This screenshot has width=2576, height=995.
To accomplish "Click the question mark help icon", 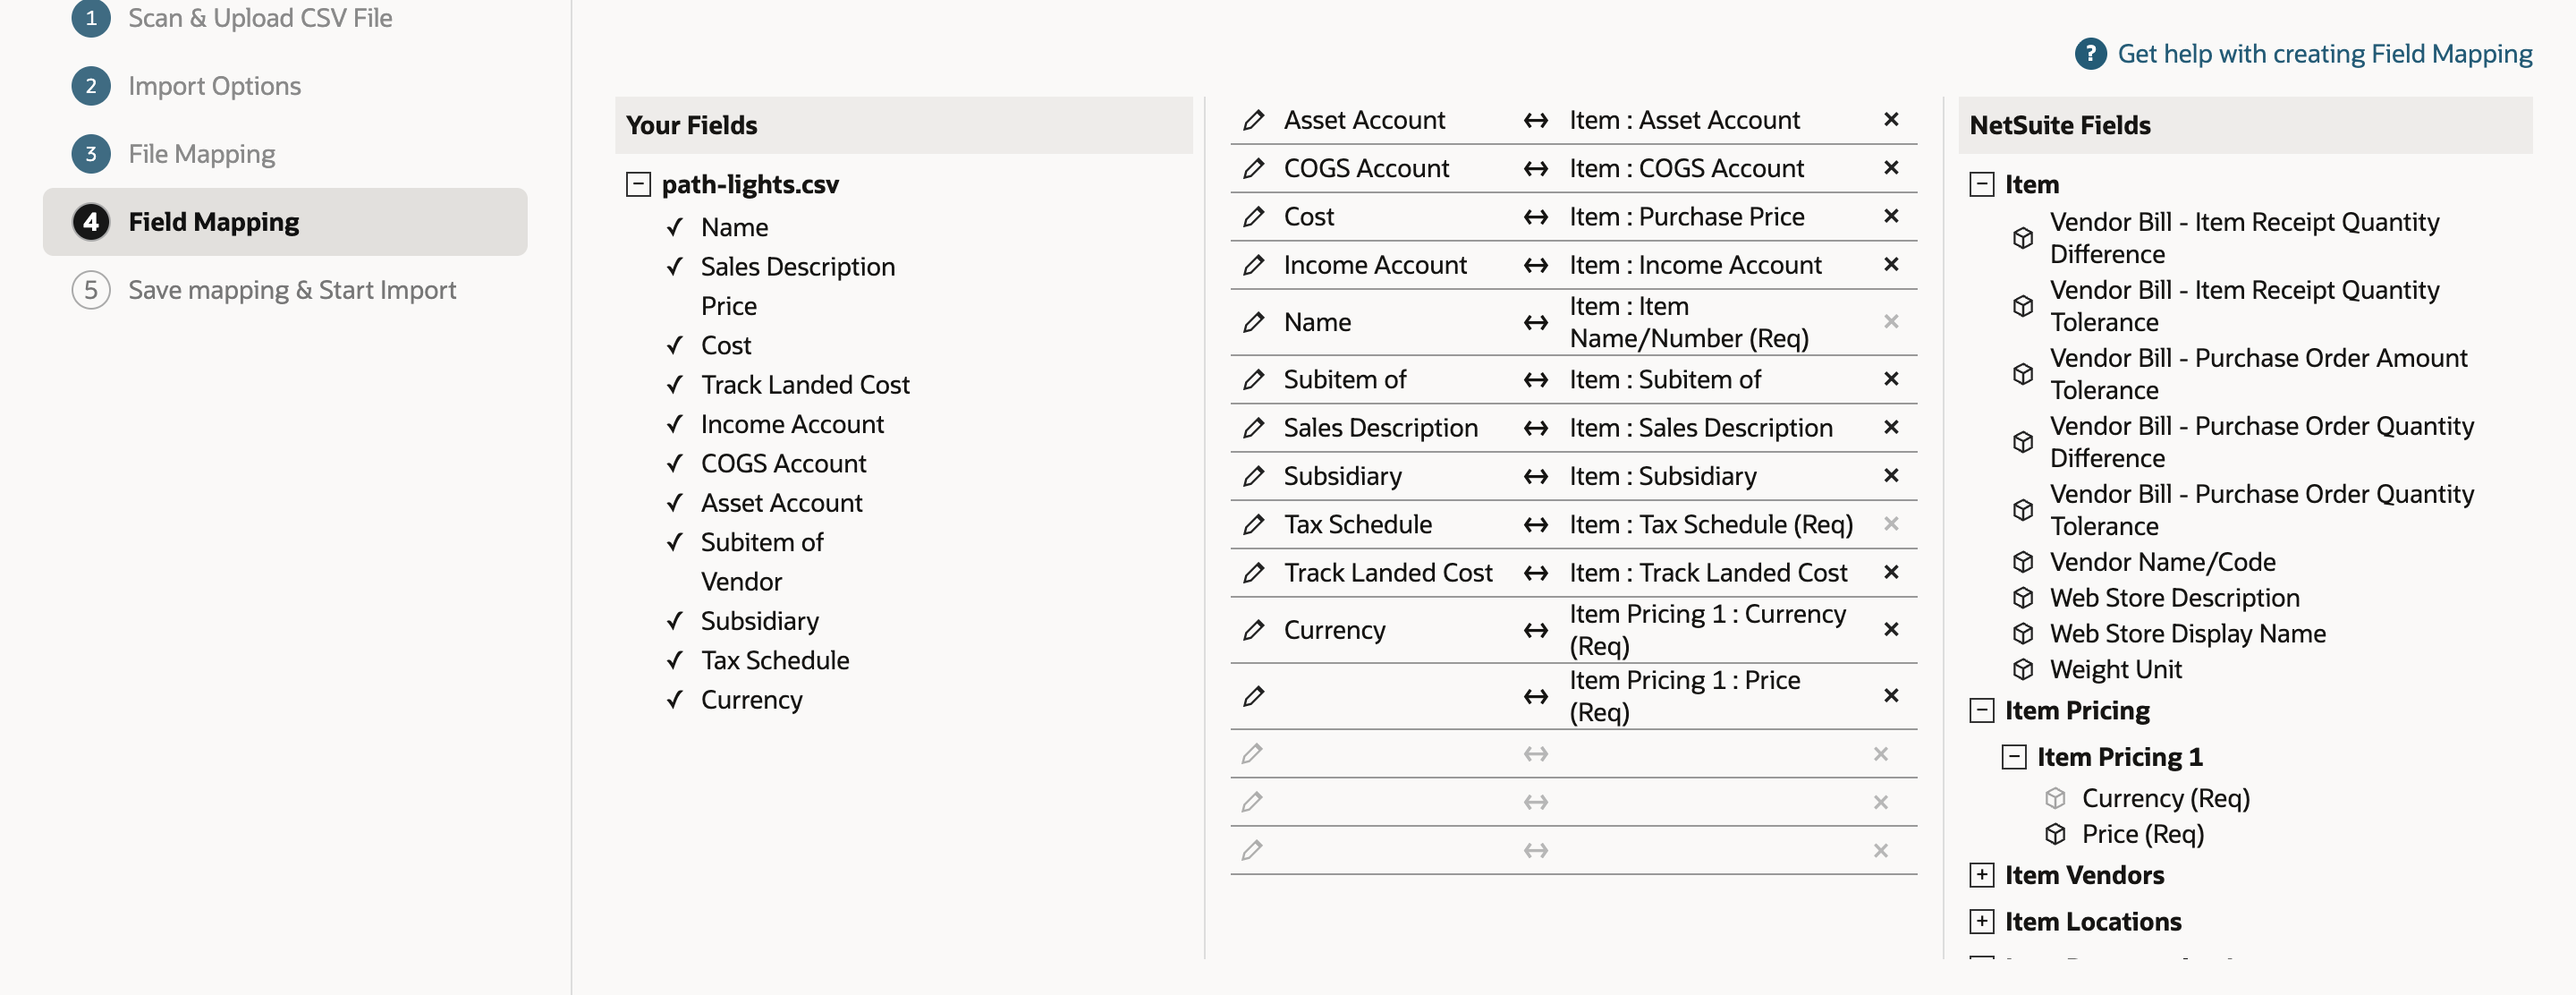I will coord(2090,54).
